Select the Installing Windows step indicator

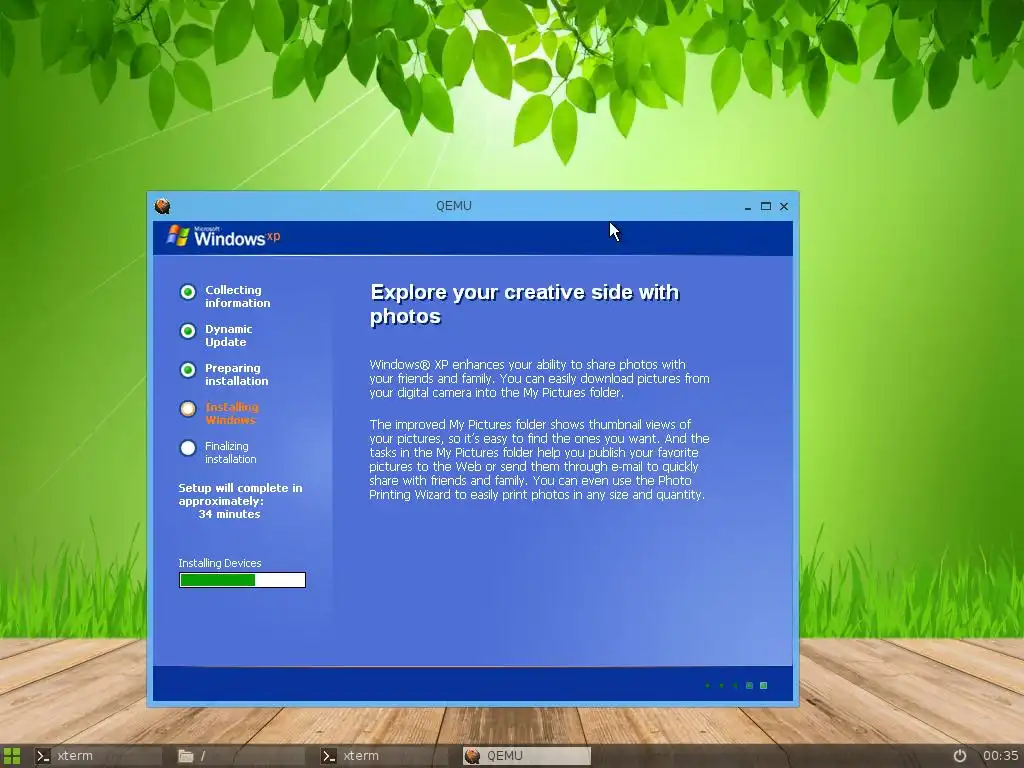[x=188, y=409]
